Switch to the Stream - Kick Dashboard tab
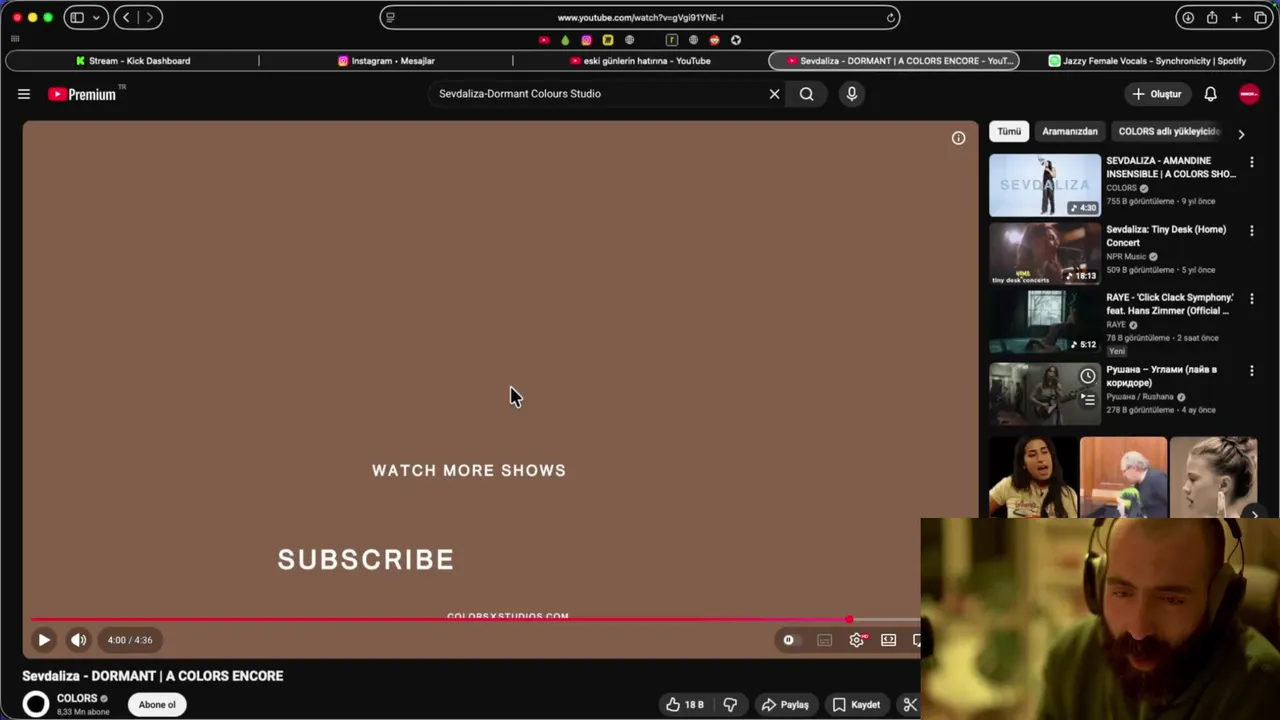This screenshot has height=720, width=1280. pyautogui.click(x=132, y=61)
